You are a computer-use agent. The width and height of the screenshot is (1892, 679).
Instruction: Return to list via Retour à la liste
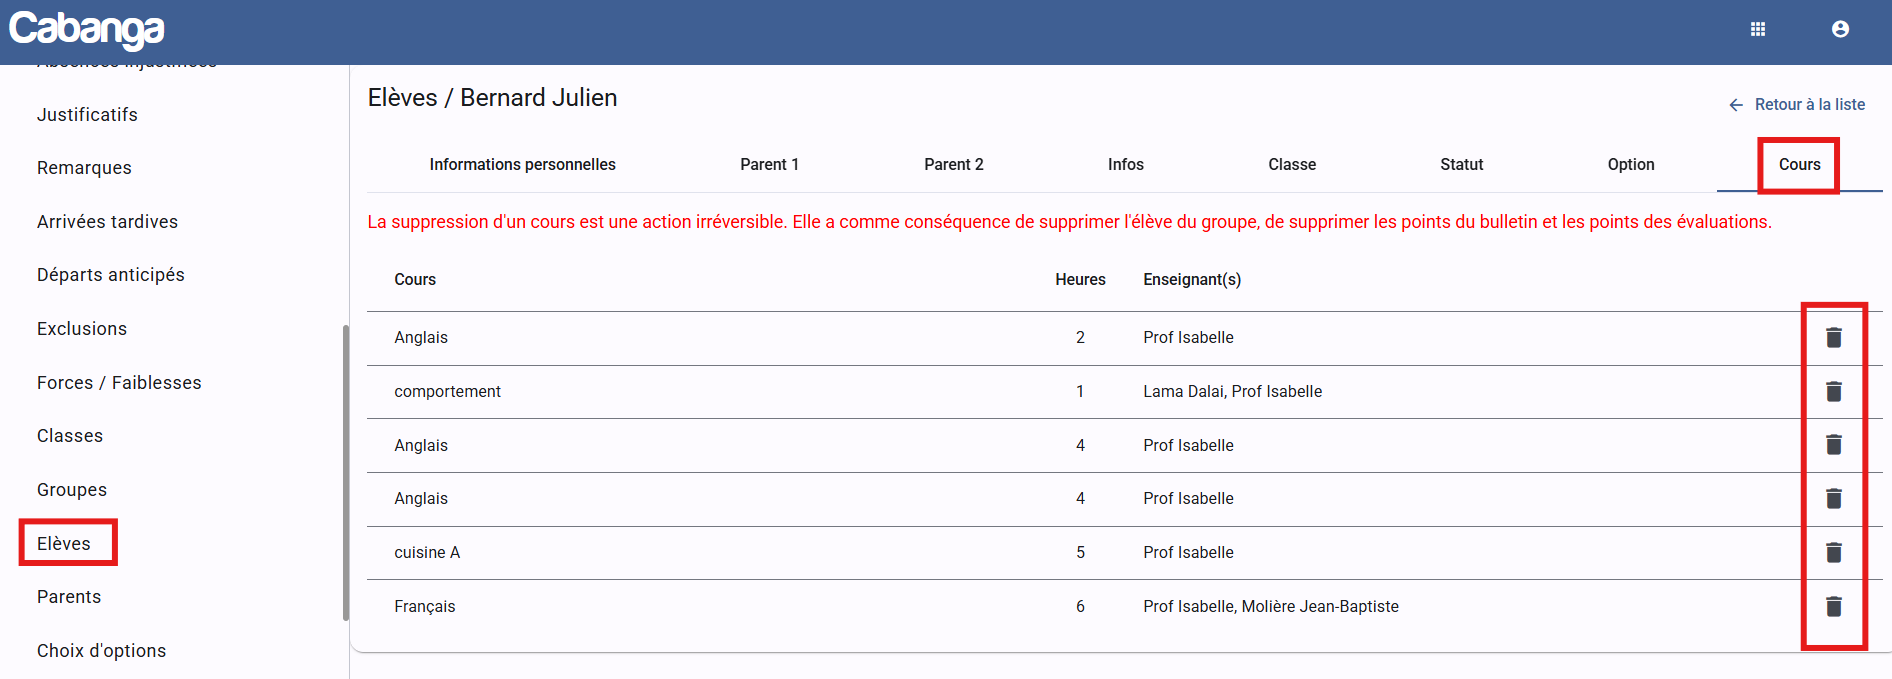point(1809,105)
